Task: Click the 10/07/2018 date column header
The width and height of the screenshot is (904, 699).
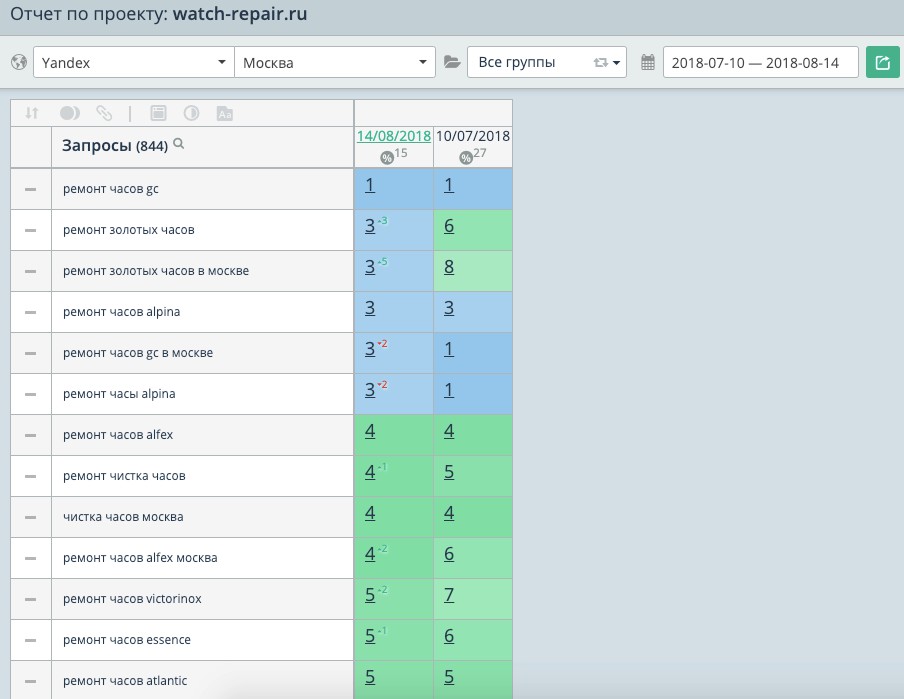Action: pyautogui.click(x=473, y=136)
